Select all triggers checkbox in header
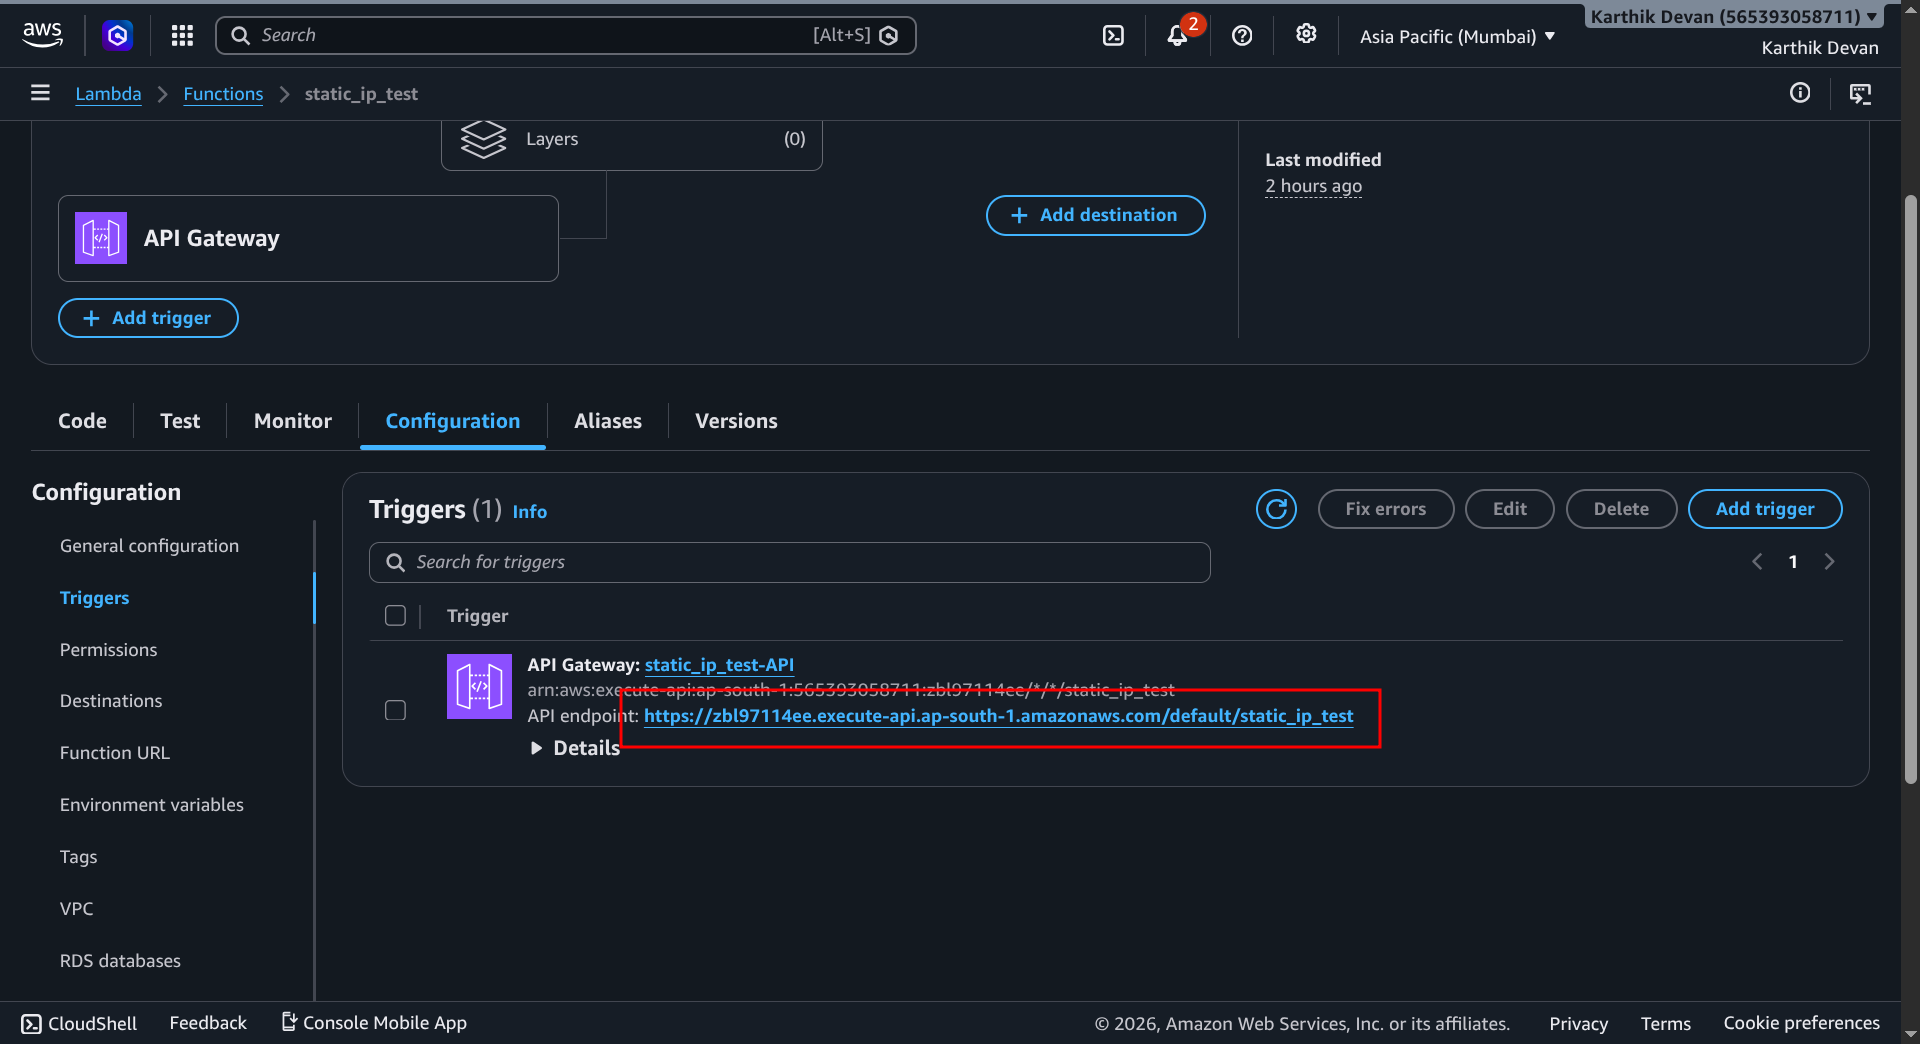The height and width of the screenshot is (1044, 1920). (395, 616)
